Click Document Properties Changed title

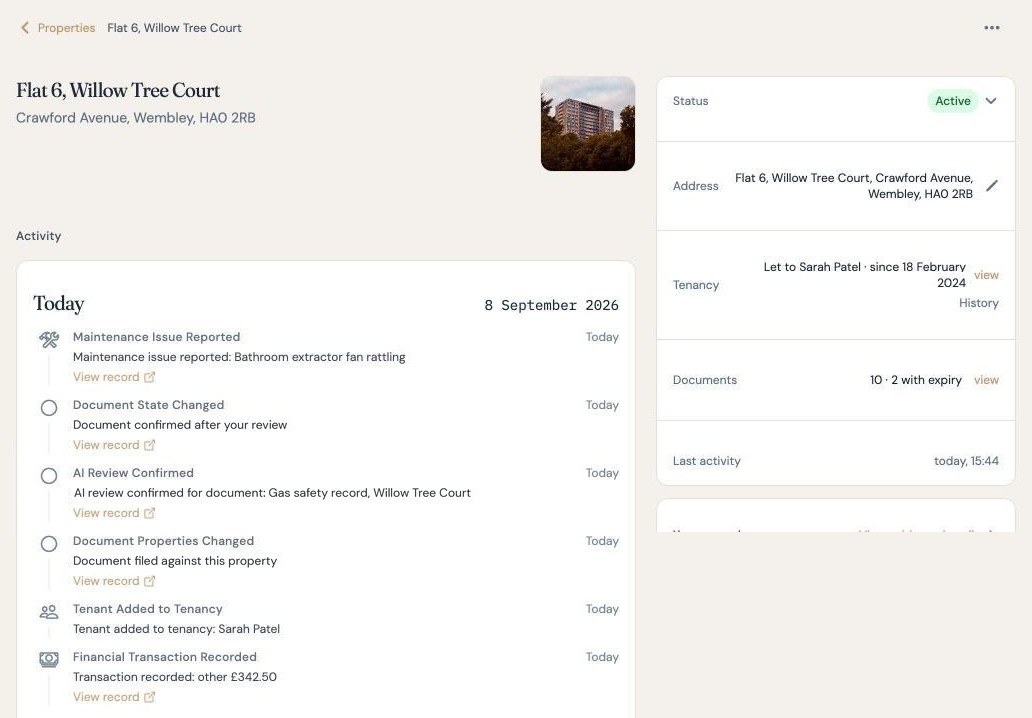(163, 541)
